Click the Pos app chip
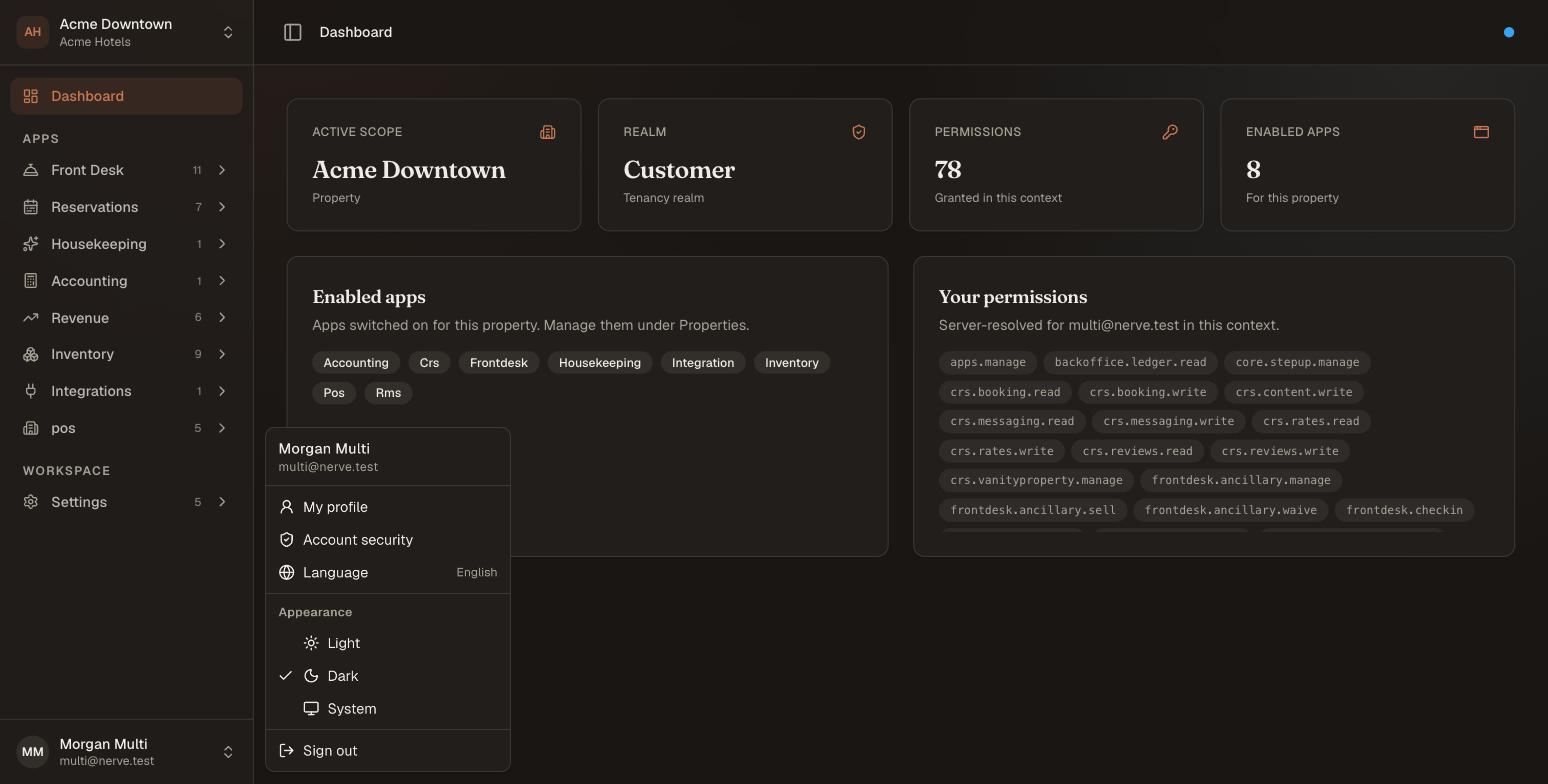Viewport: 1548px width, 784px height. (x=334, y=393)
